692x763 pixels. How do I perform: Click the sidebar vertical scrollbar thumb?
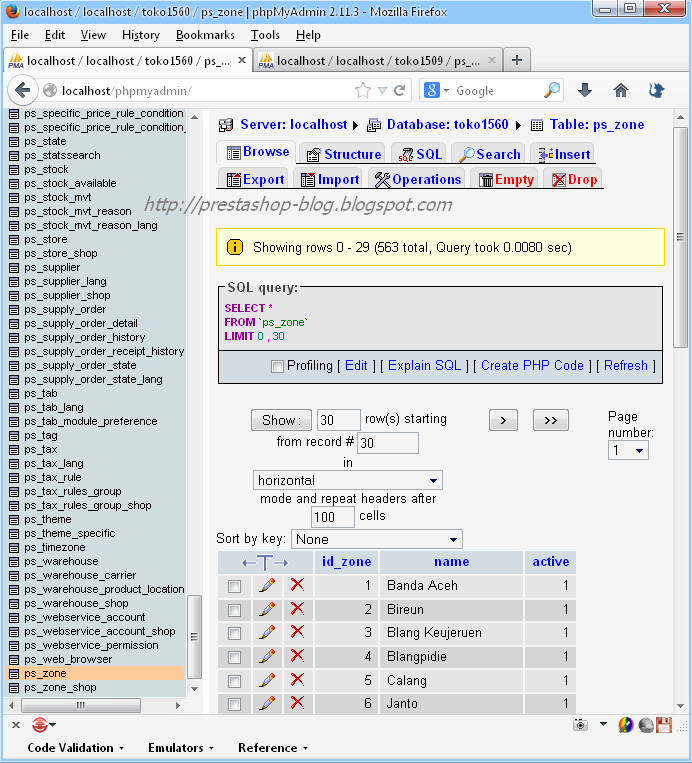tap(194, 636)
